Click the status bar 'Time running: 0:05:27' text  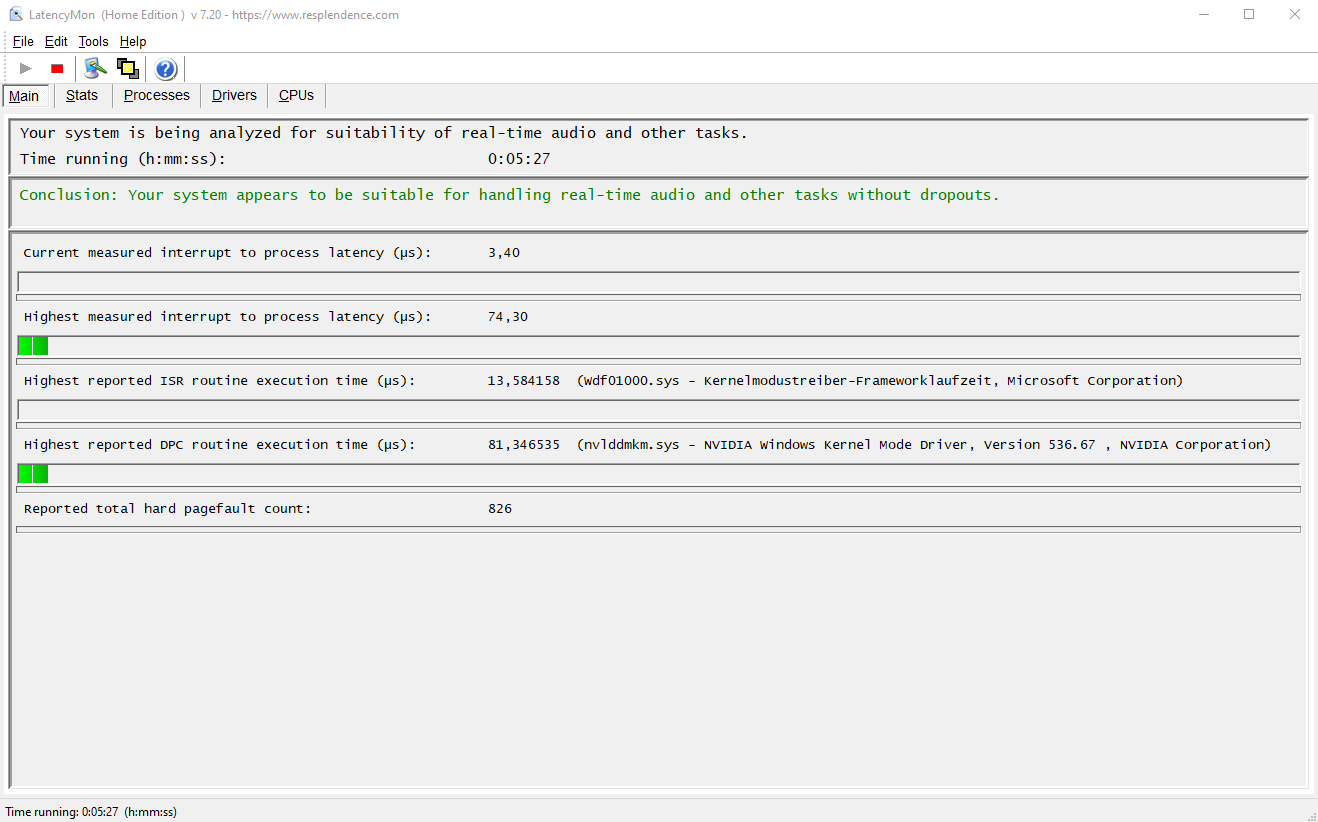click(91, 812)
